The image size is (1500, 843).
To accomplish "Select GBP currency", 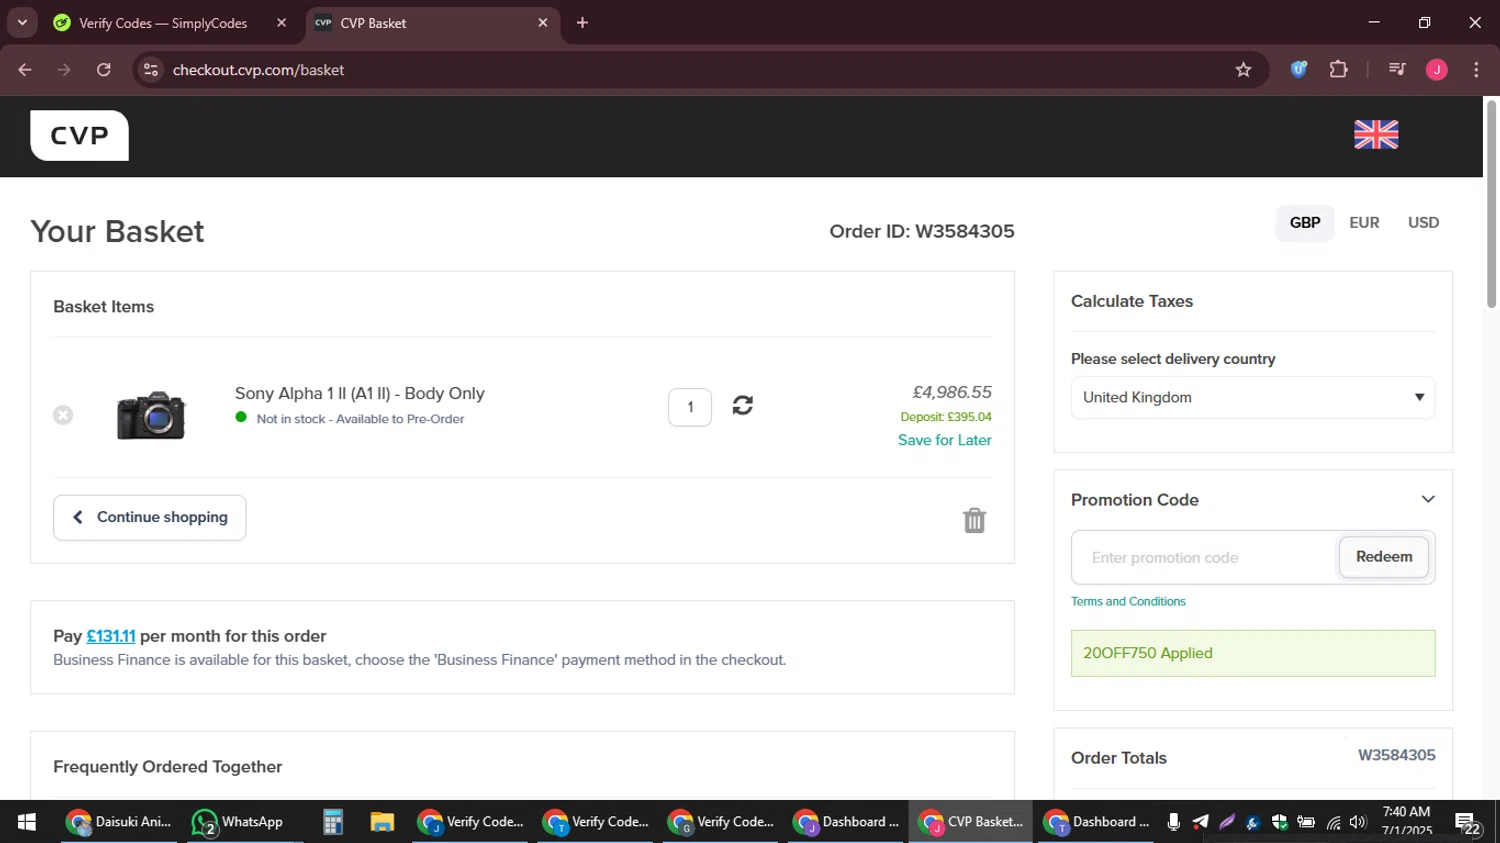I will [x=1304, y=223].
